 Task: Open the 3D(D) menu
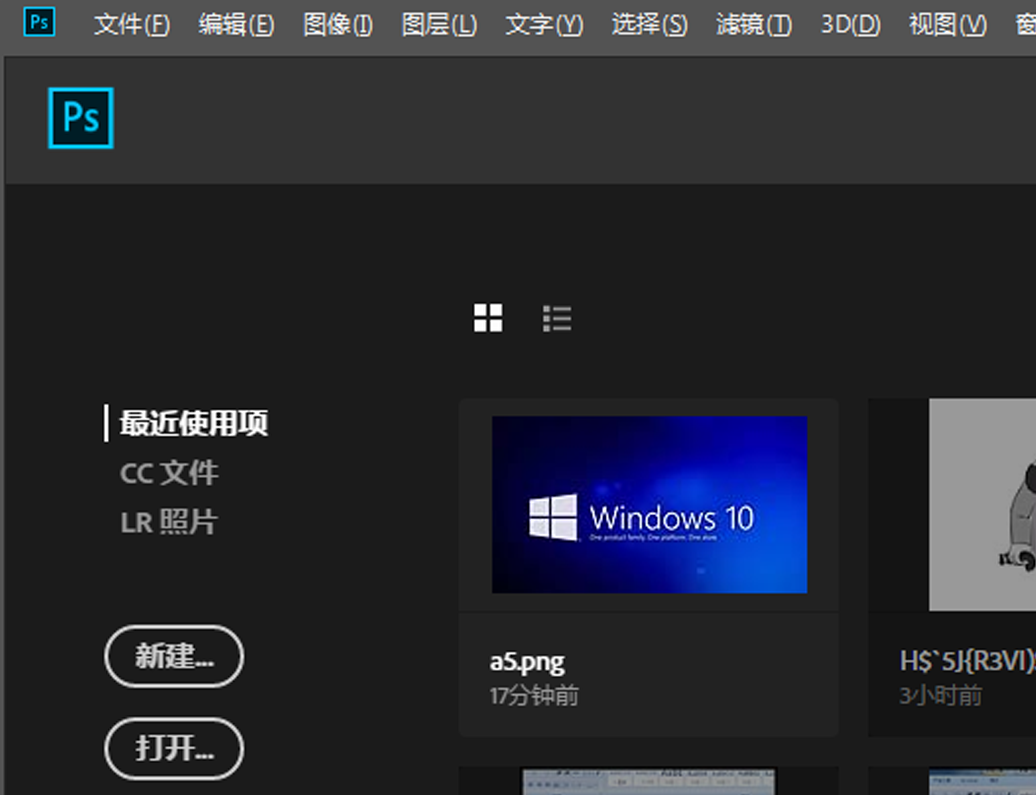(850, 24)
